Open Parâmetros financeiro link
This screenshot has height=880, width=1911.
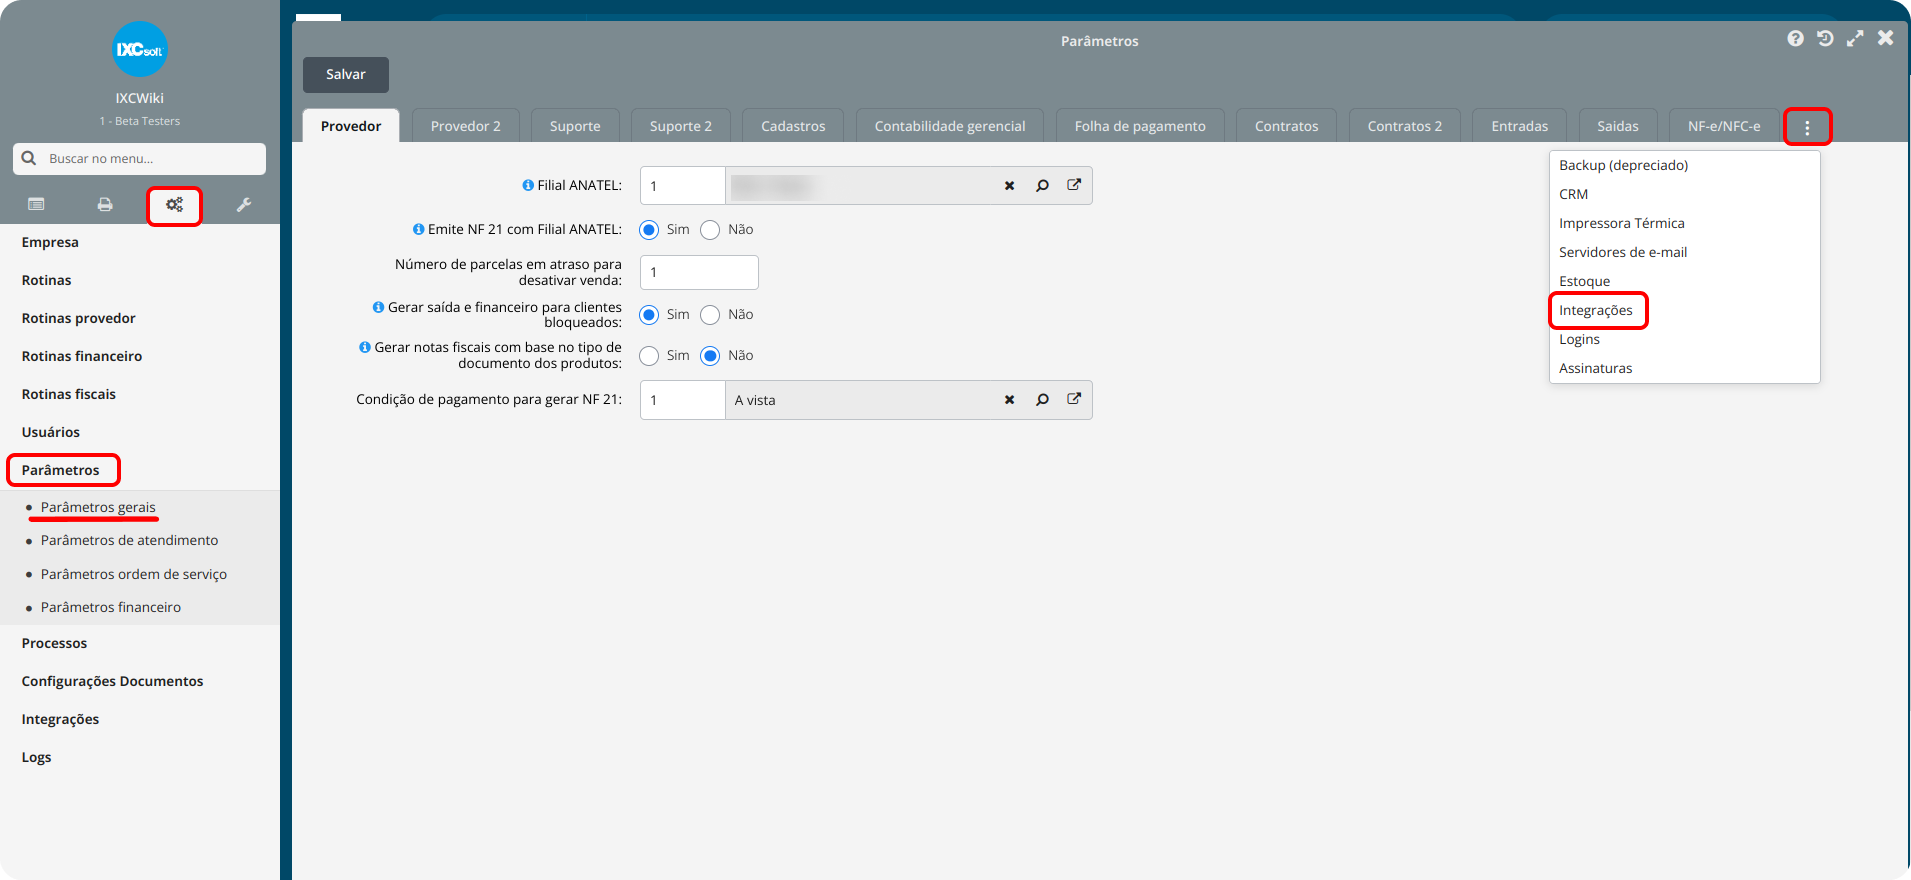(x=111, y=607)
